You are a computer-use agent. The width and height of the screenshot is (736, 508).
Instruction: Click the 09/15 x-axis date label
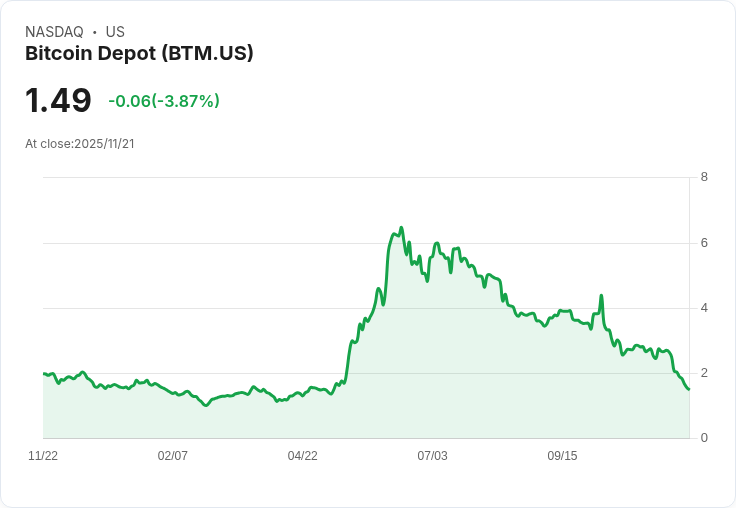[562, 456]
